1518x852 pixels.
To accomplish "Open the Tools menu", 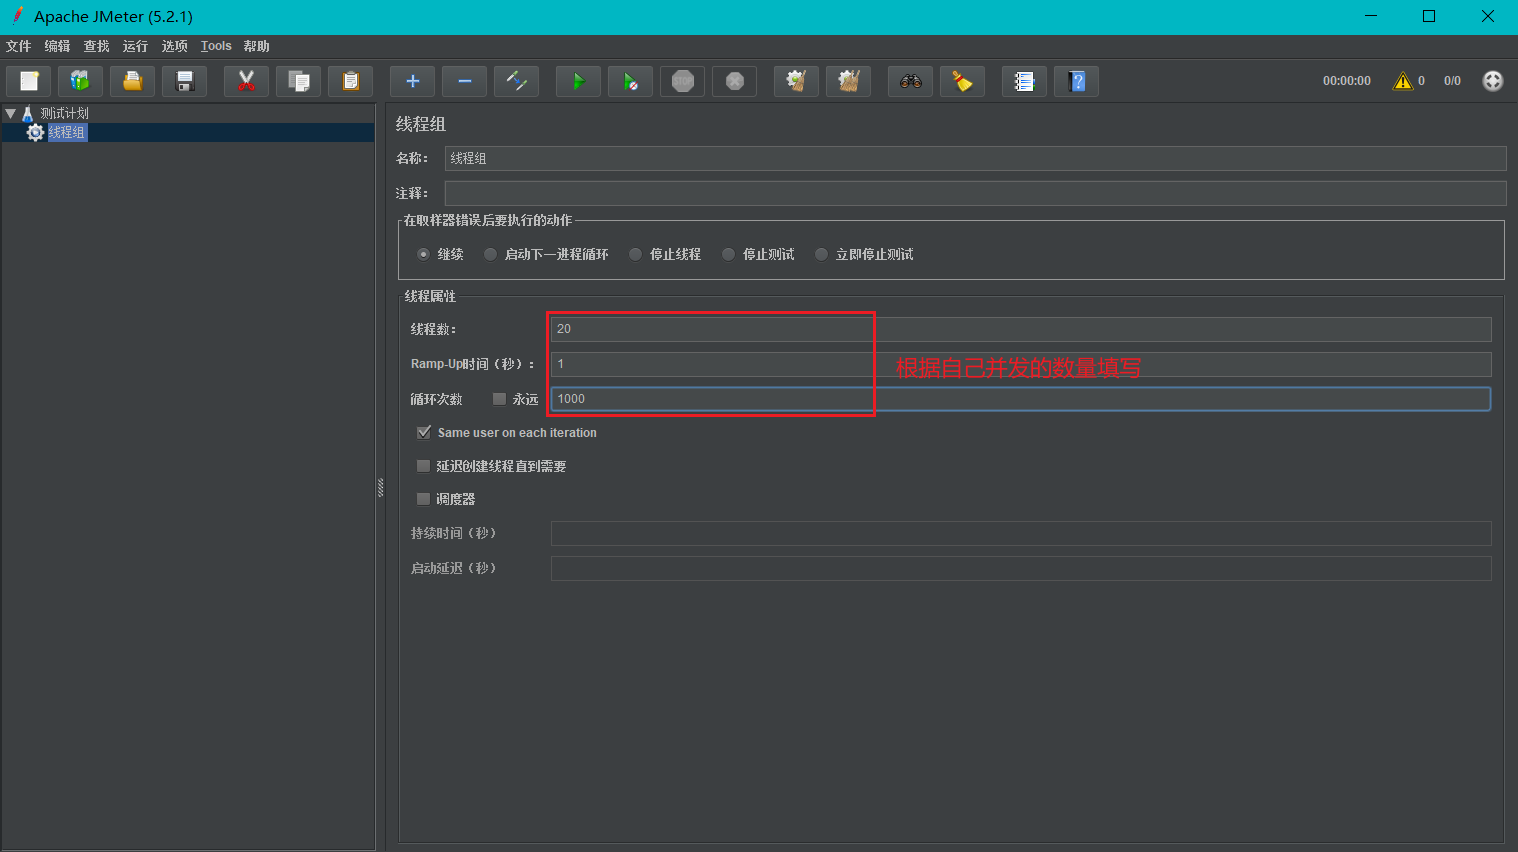I will (216, 46).
